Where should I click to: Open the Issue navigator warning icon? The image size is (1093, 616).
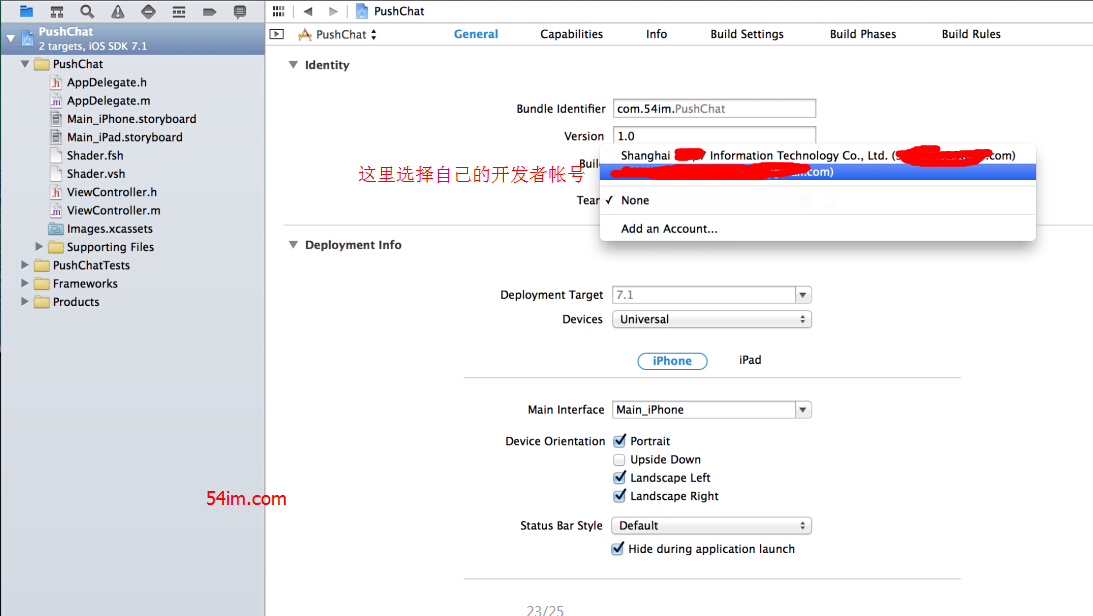point(118,12)
